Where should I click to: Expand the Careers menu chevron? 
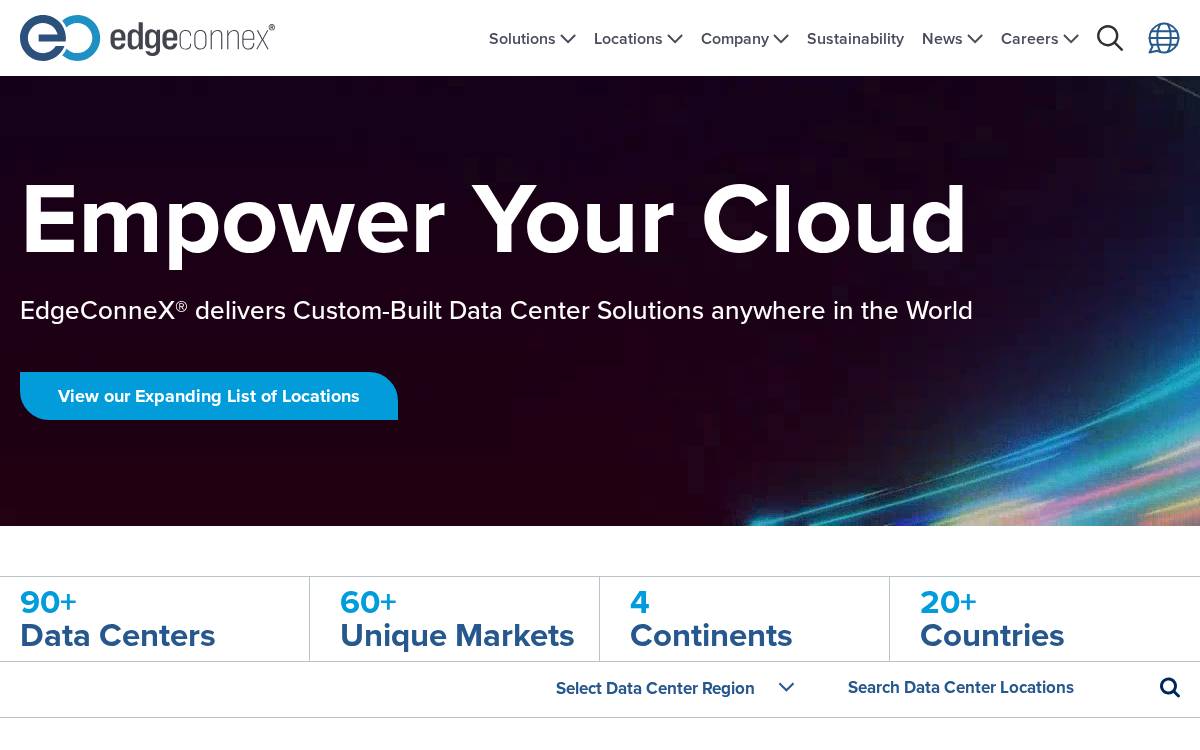(1071, 39)
